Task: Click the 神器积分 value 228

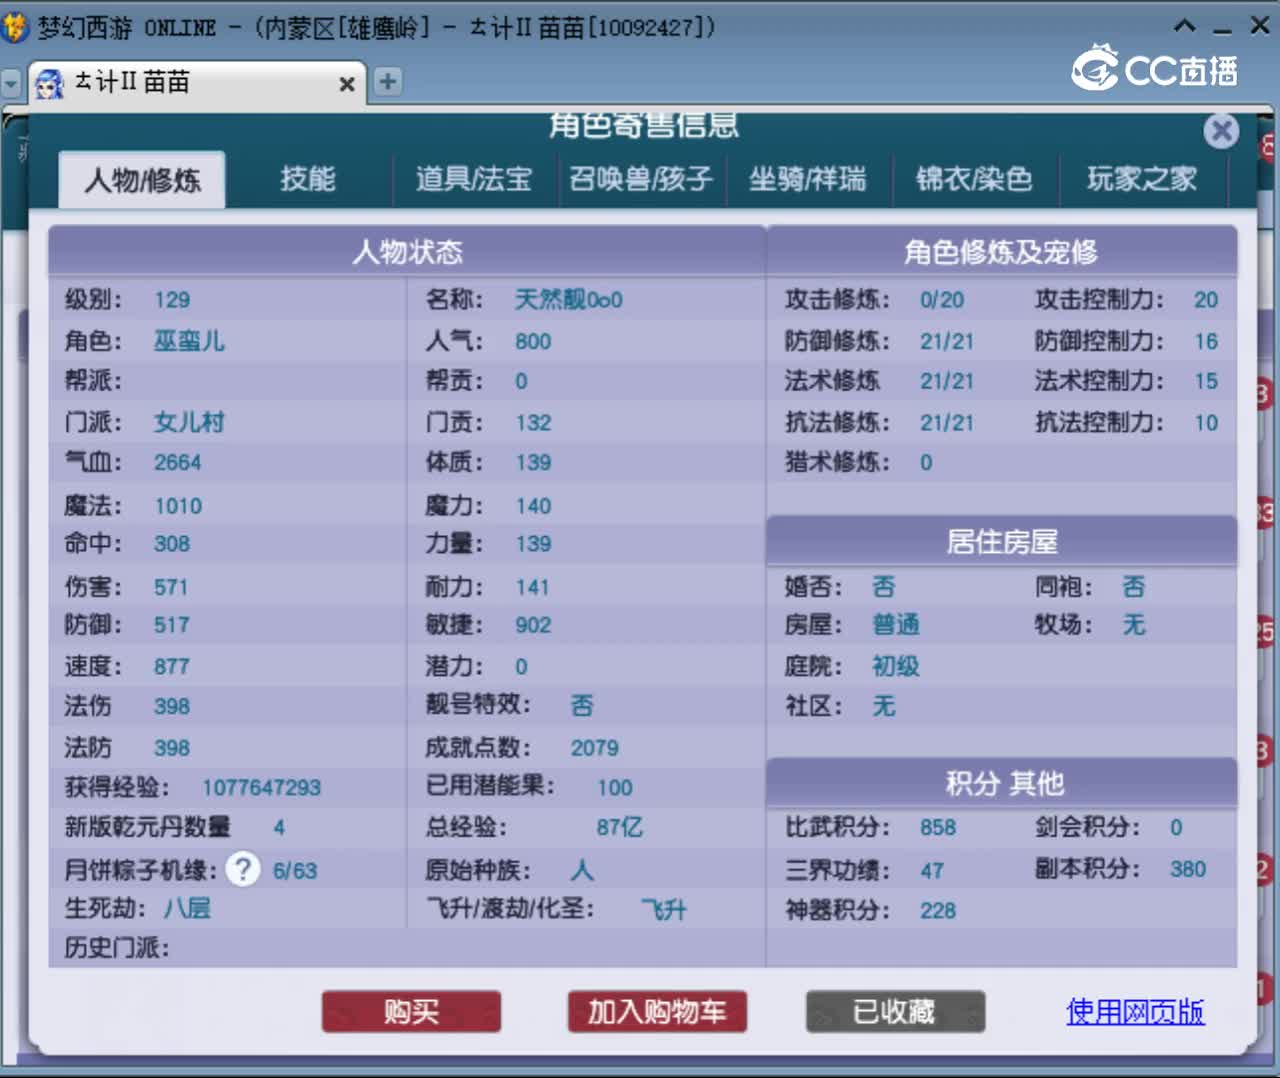Action: tap(938, 911)
